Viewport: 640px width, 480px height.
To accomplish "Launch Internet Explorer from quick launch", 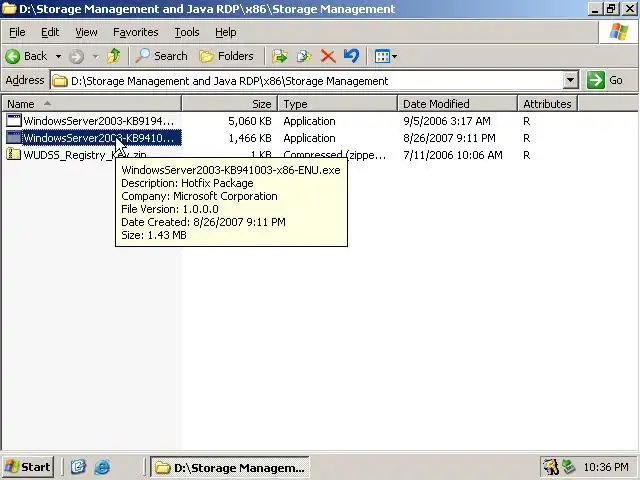I will tap(102, 467).
